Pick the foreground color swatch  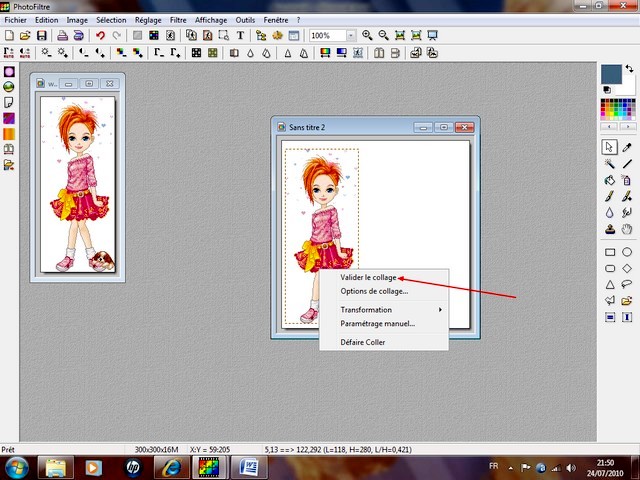611,74
